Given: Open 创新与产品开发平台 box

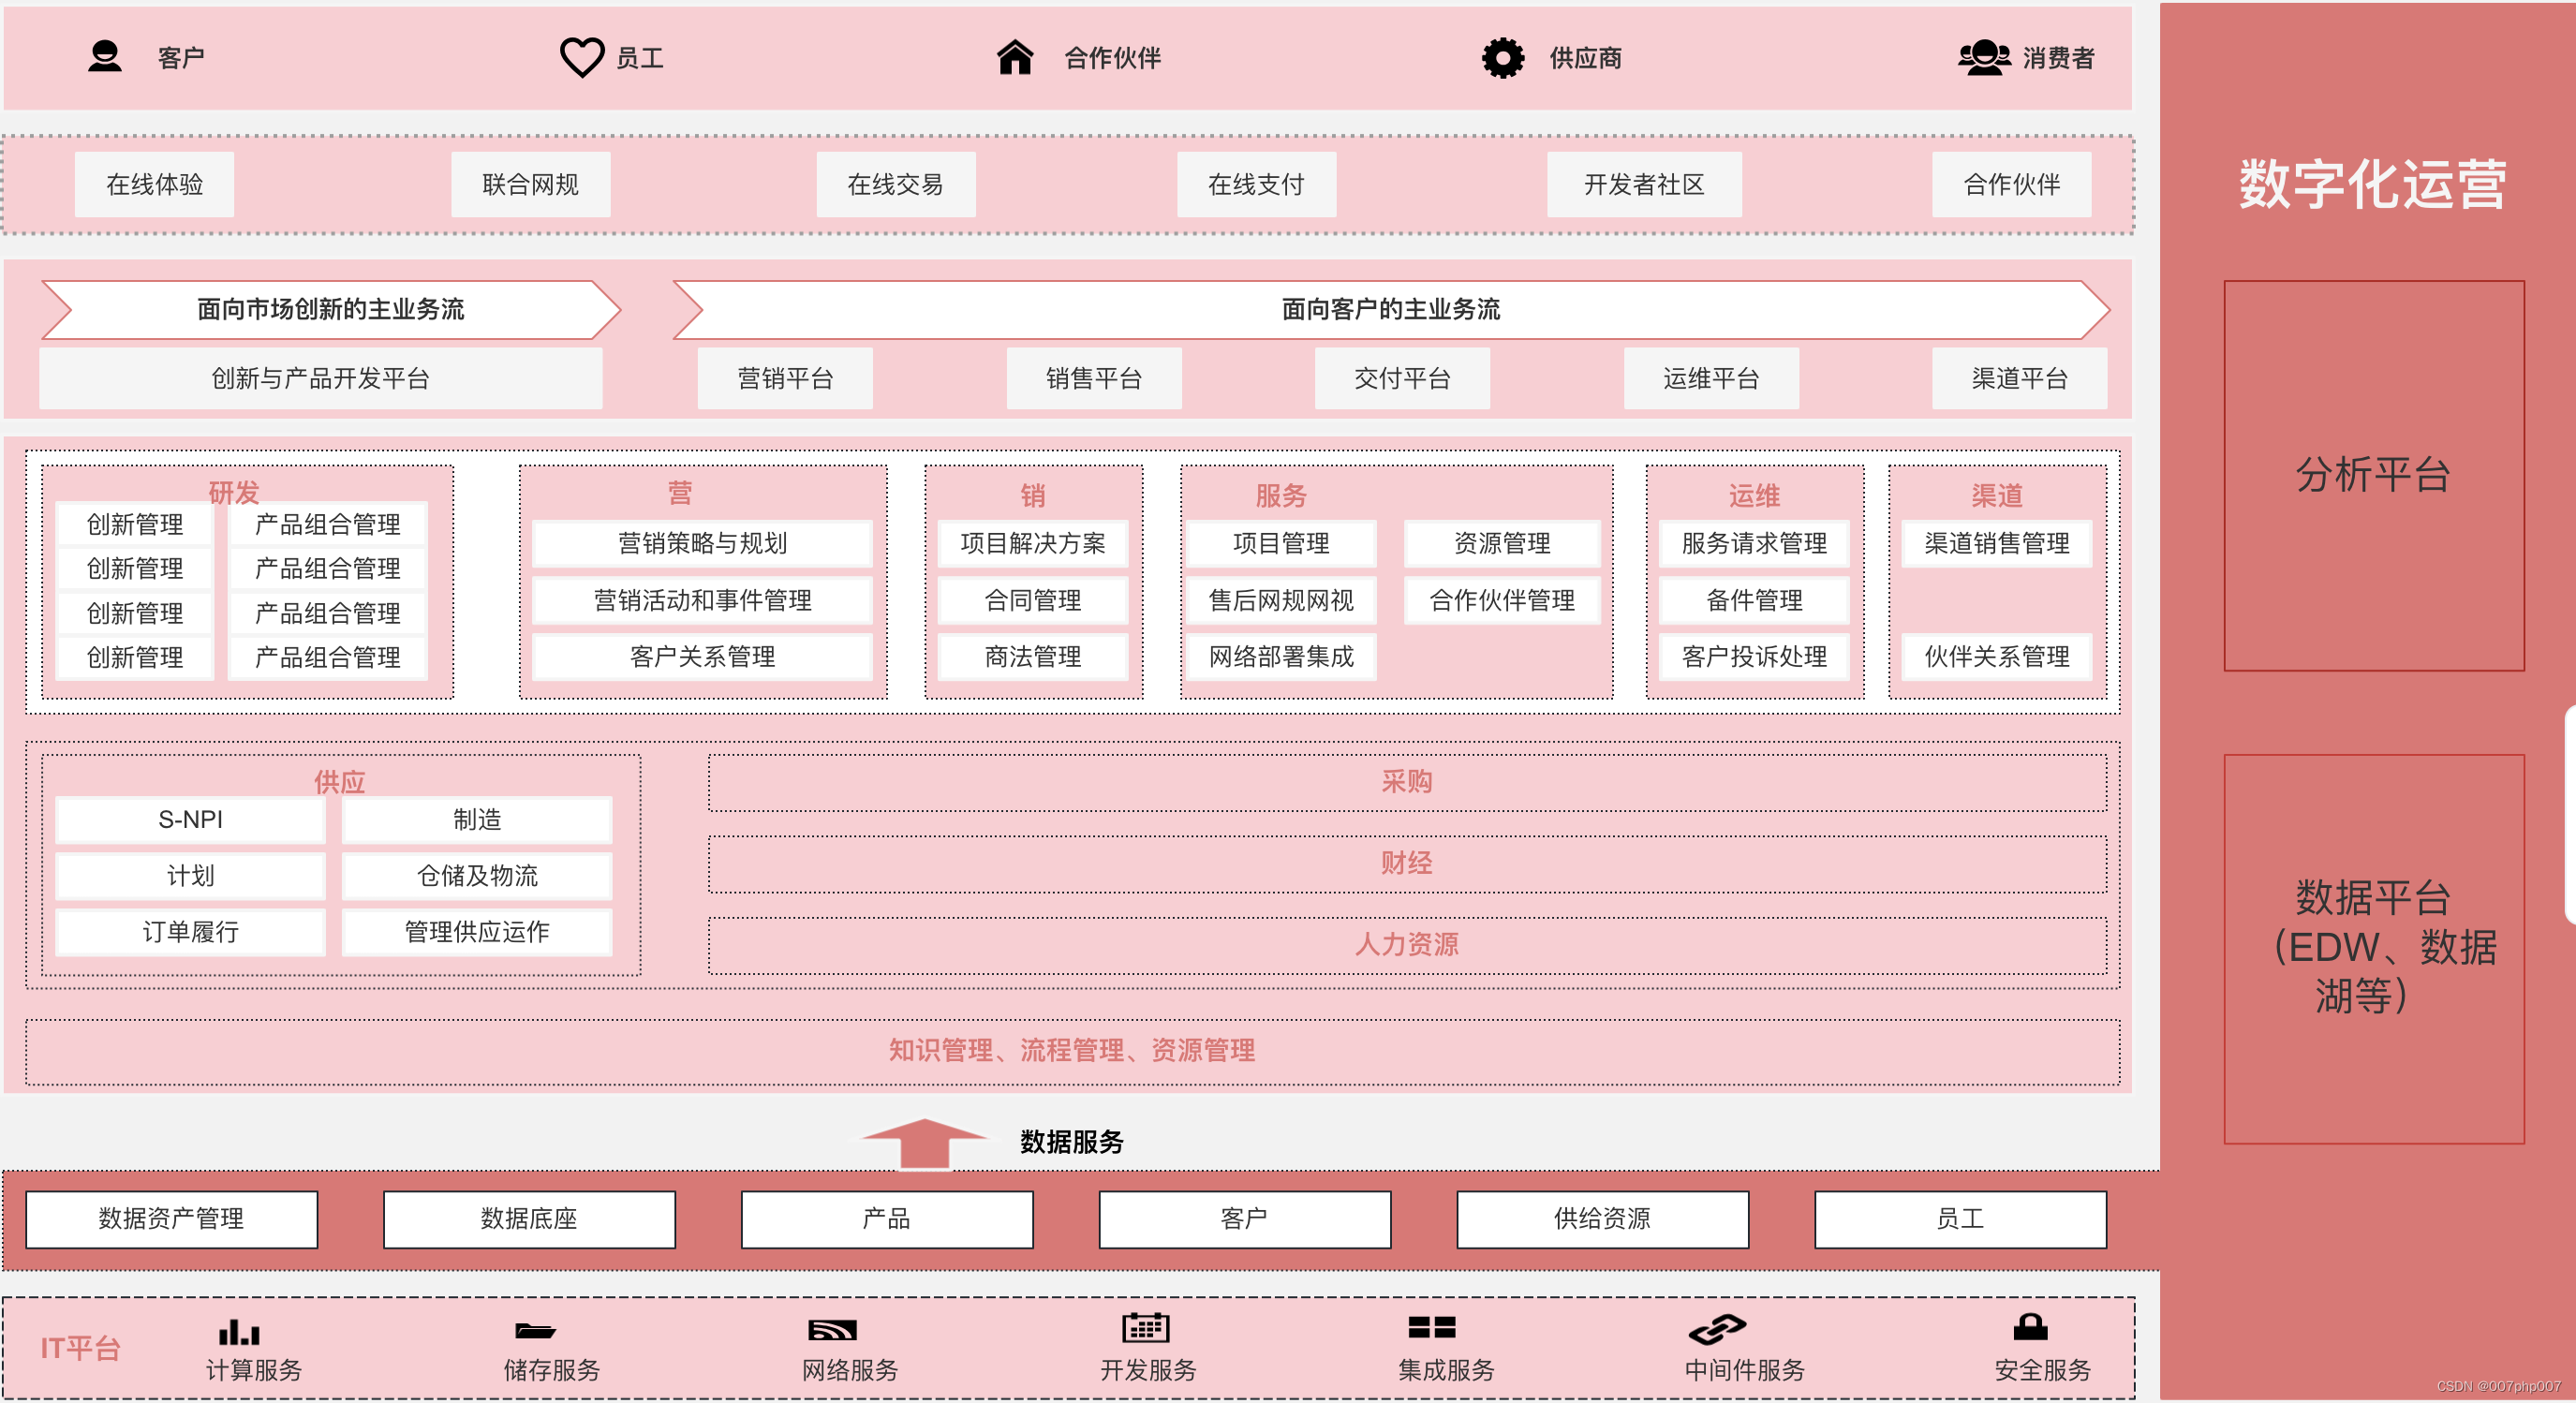Looking at the screenshot, I should point(321,379).
